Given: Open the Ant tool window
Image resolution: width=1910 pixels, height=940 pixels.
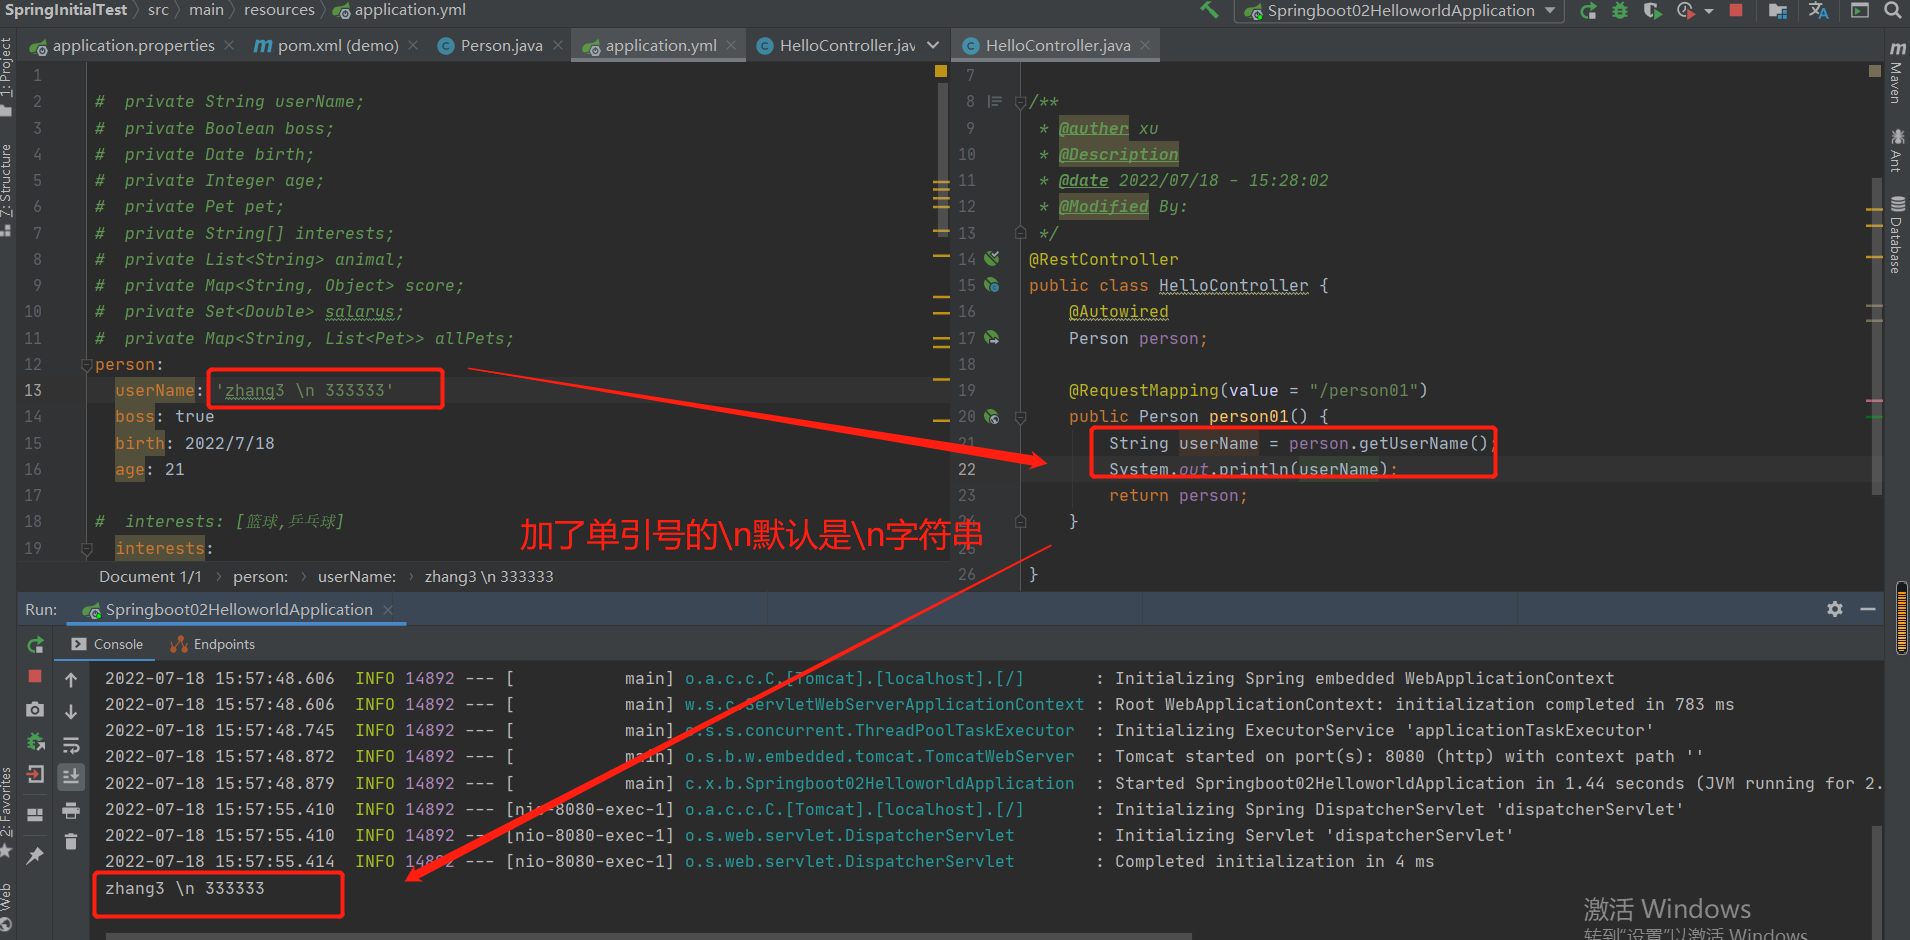Looking at the screenshot, I should (1896, 150).
